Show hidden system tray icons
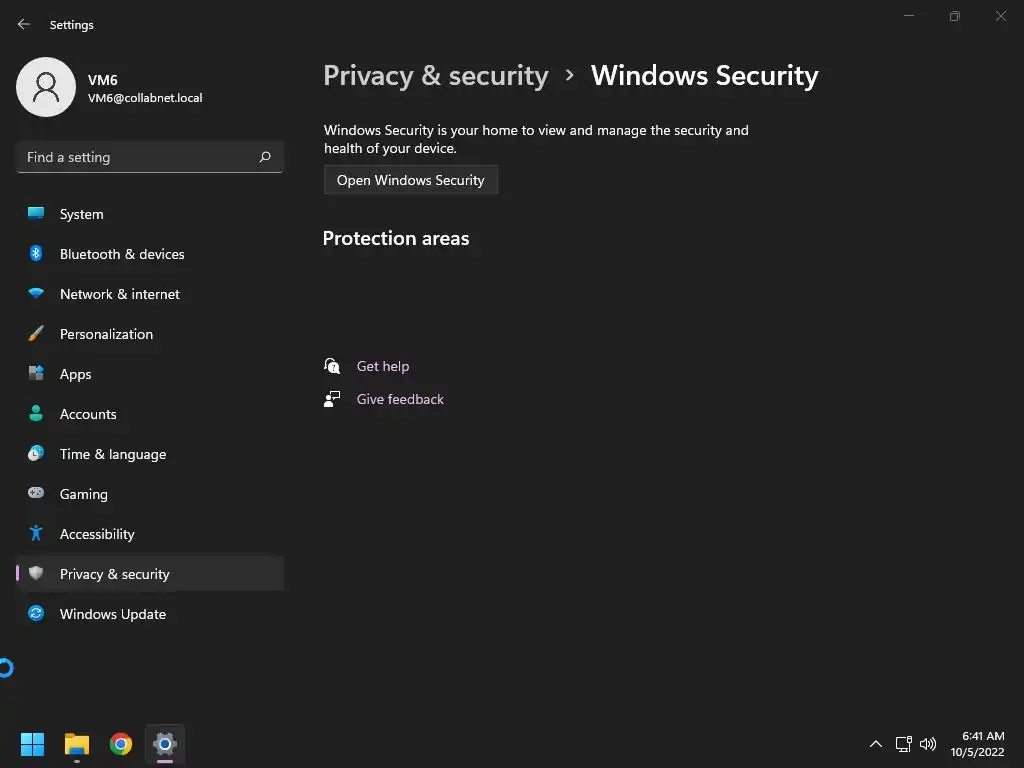Image resolution: width=1024 pixels, height=768 pixels. pyautogui.click(x=876, y=744)
